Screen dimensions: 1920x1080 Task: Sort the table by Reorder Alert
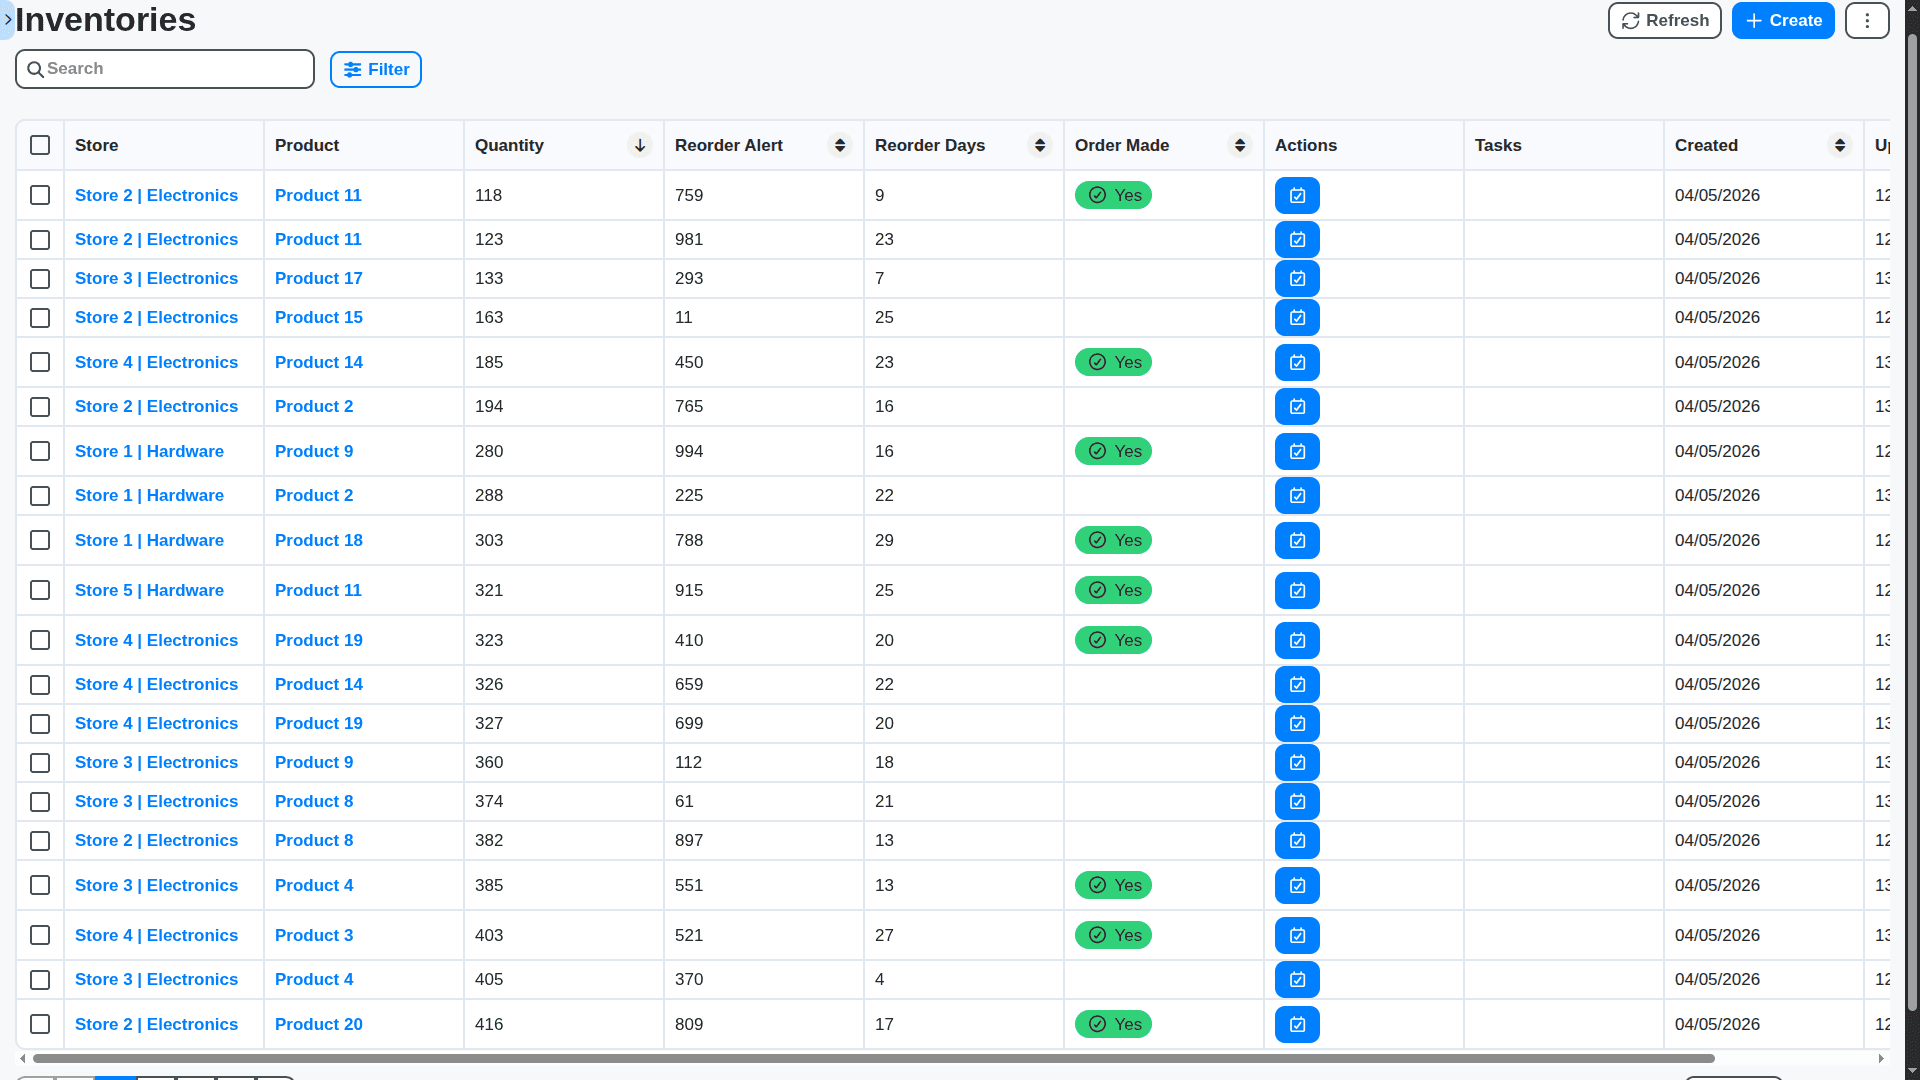[840, 145]
